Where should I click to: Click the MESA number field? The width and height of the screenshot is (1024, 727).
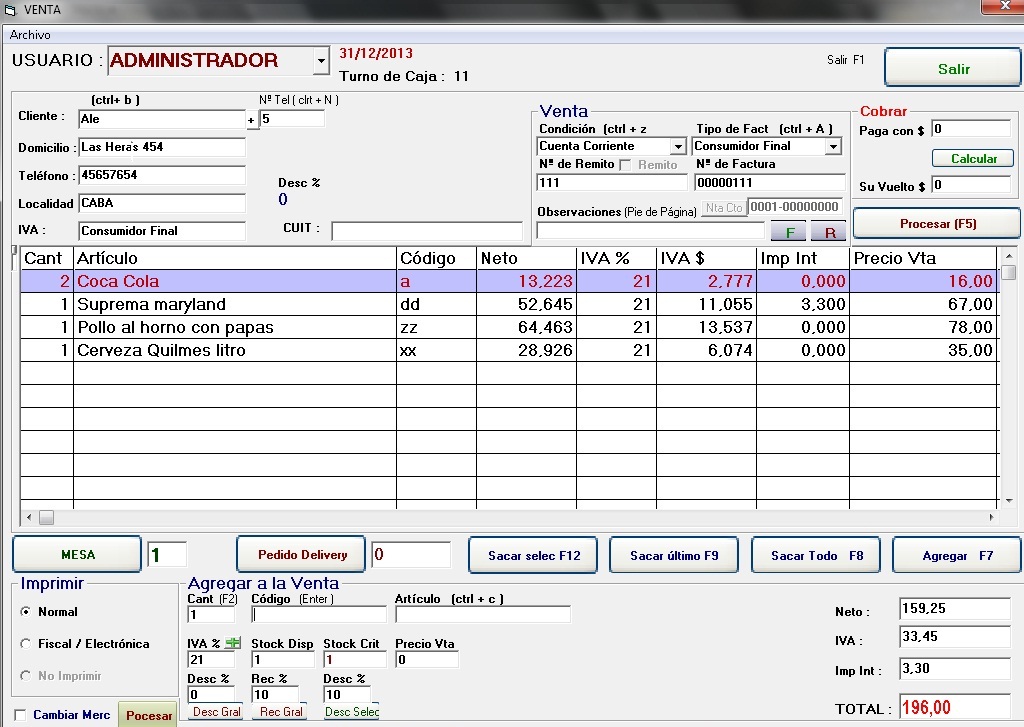tap(167, 555)
